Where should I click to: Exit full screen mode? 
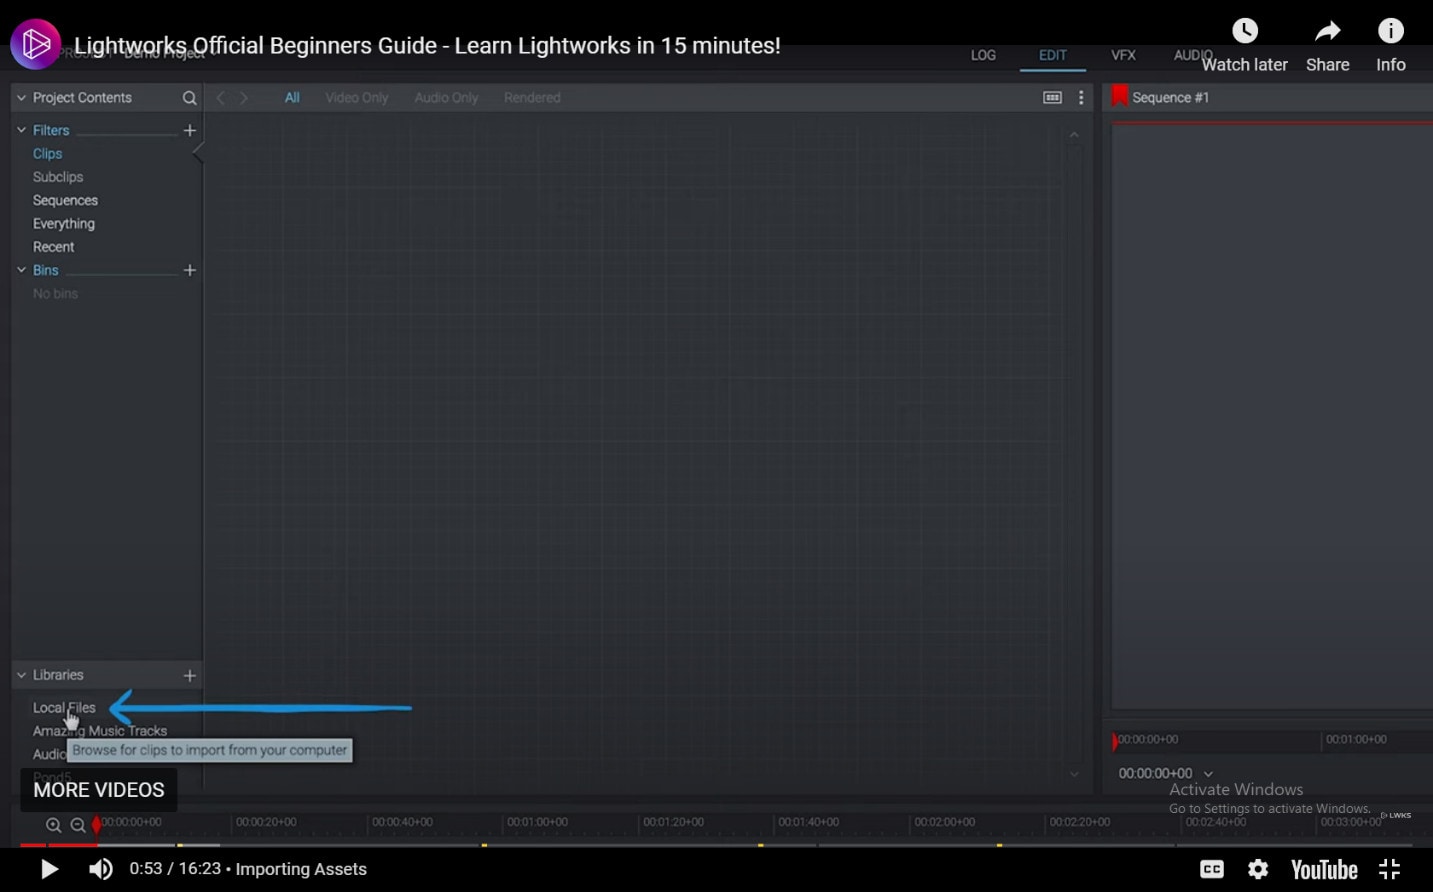click(x=1390, y=870)
